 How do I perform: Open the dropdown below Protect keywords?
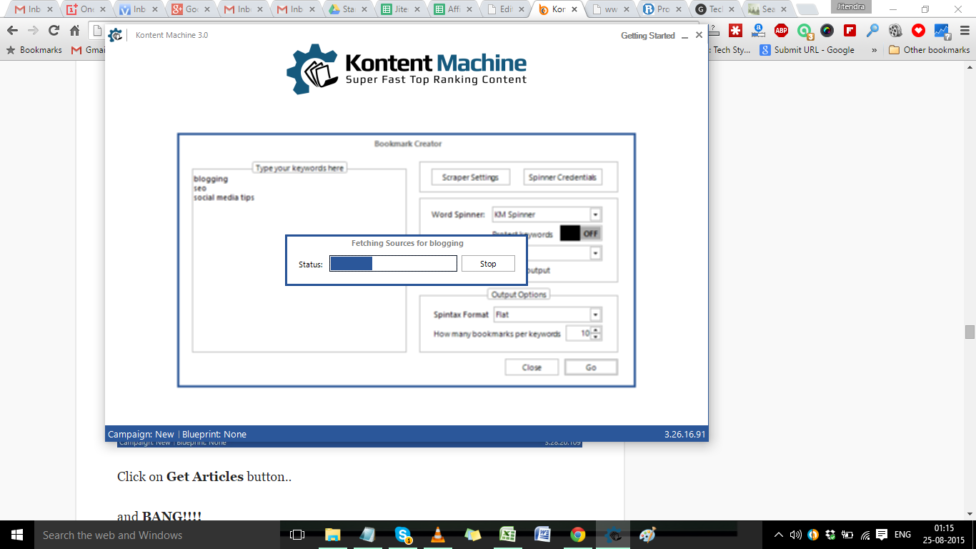pos(595,253)
